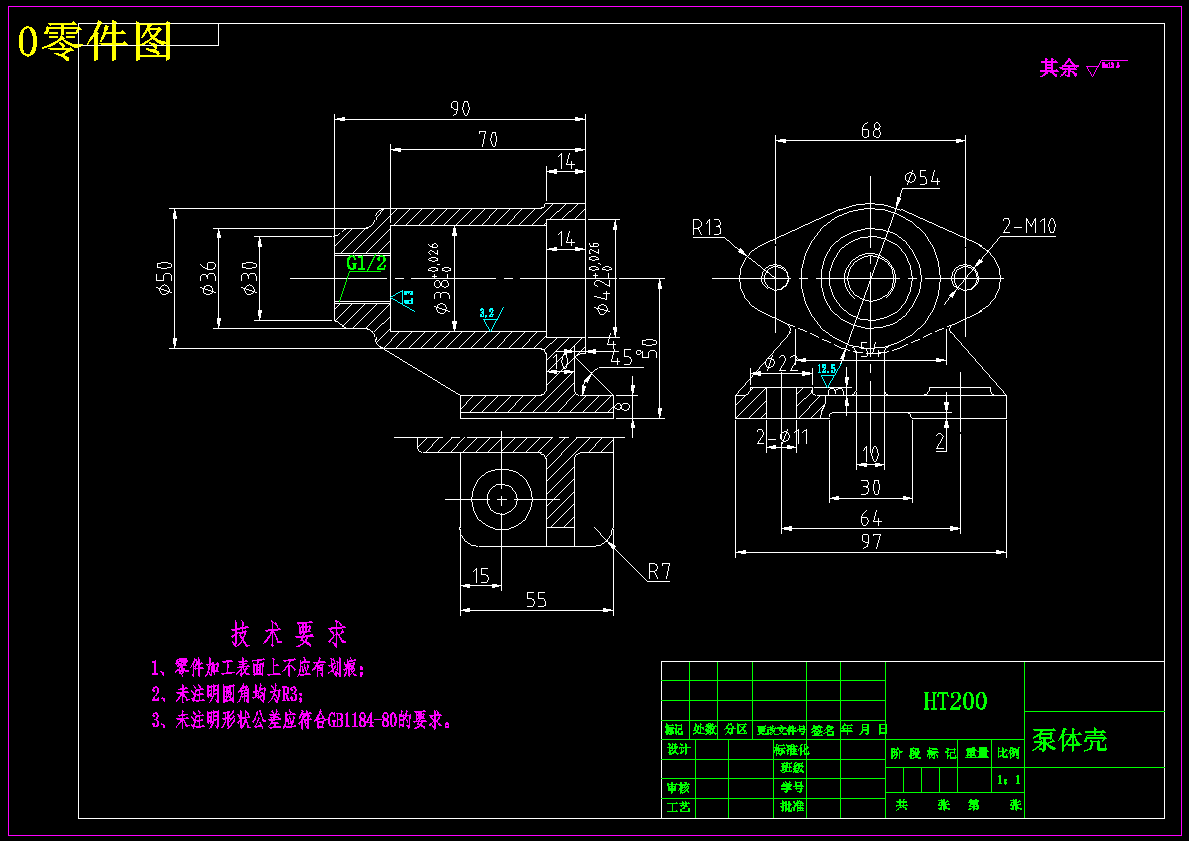Click the green G1/2 thread label

[x=366, y=263]
